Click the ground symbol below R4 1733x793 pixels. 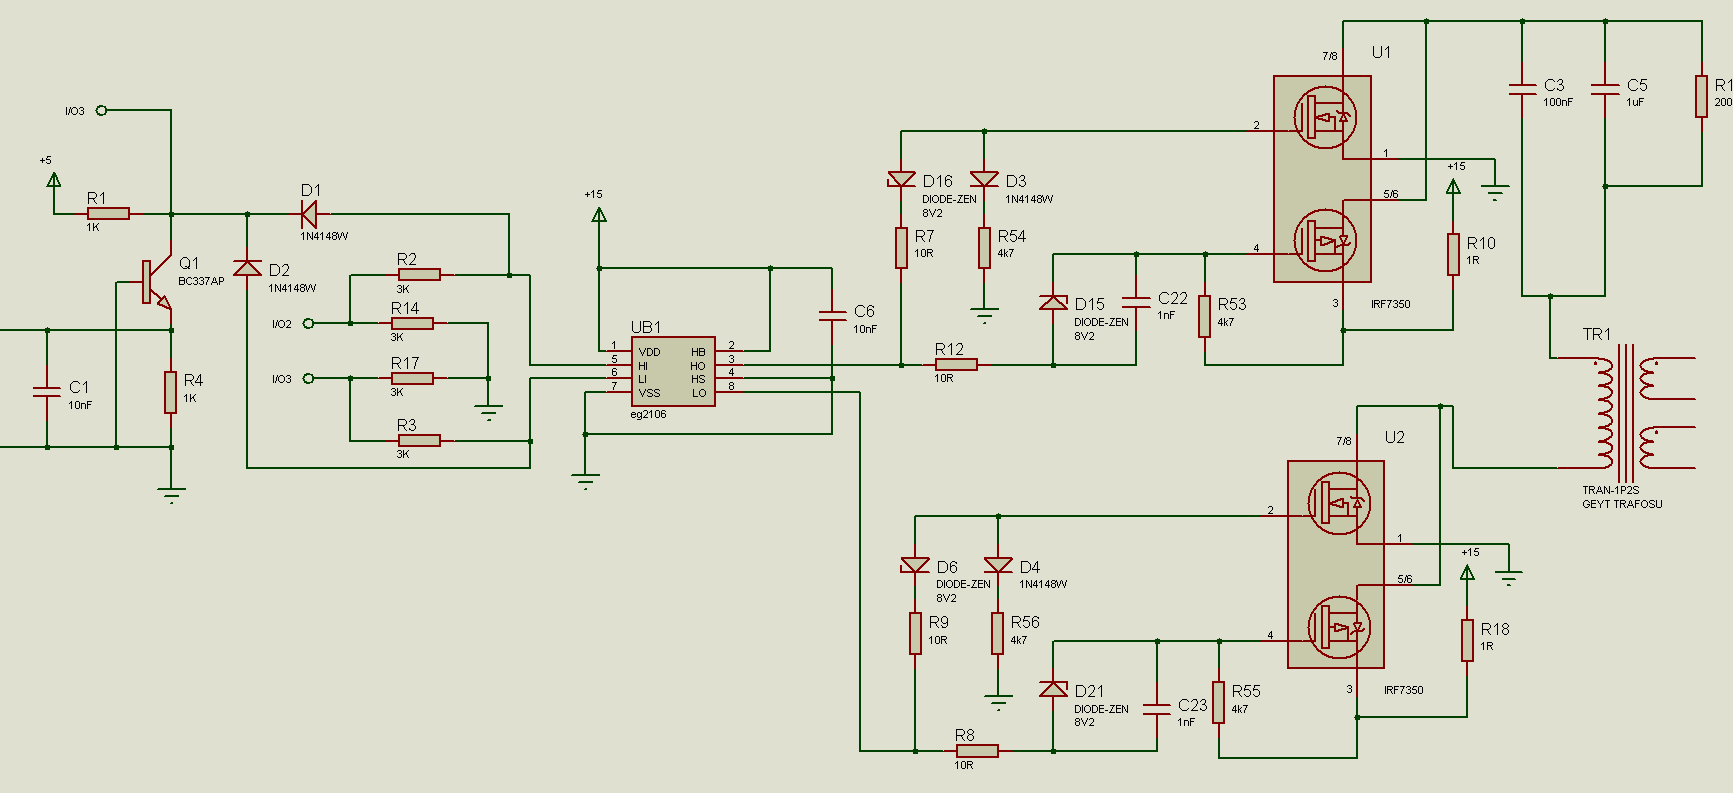(171, 494)
